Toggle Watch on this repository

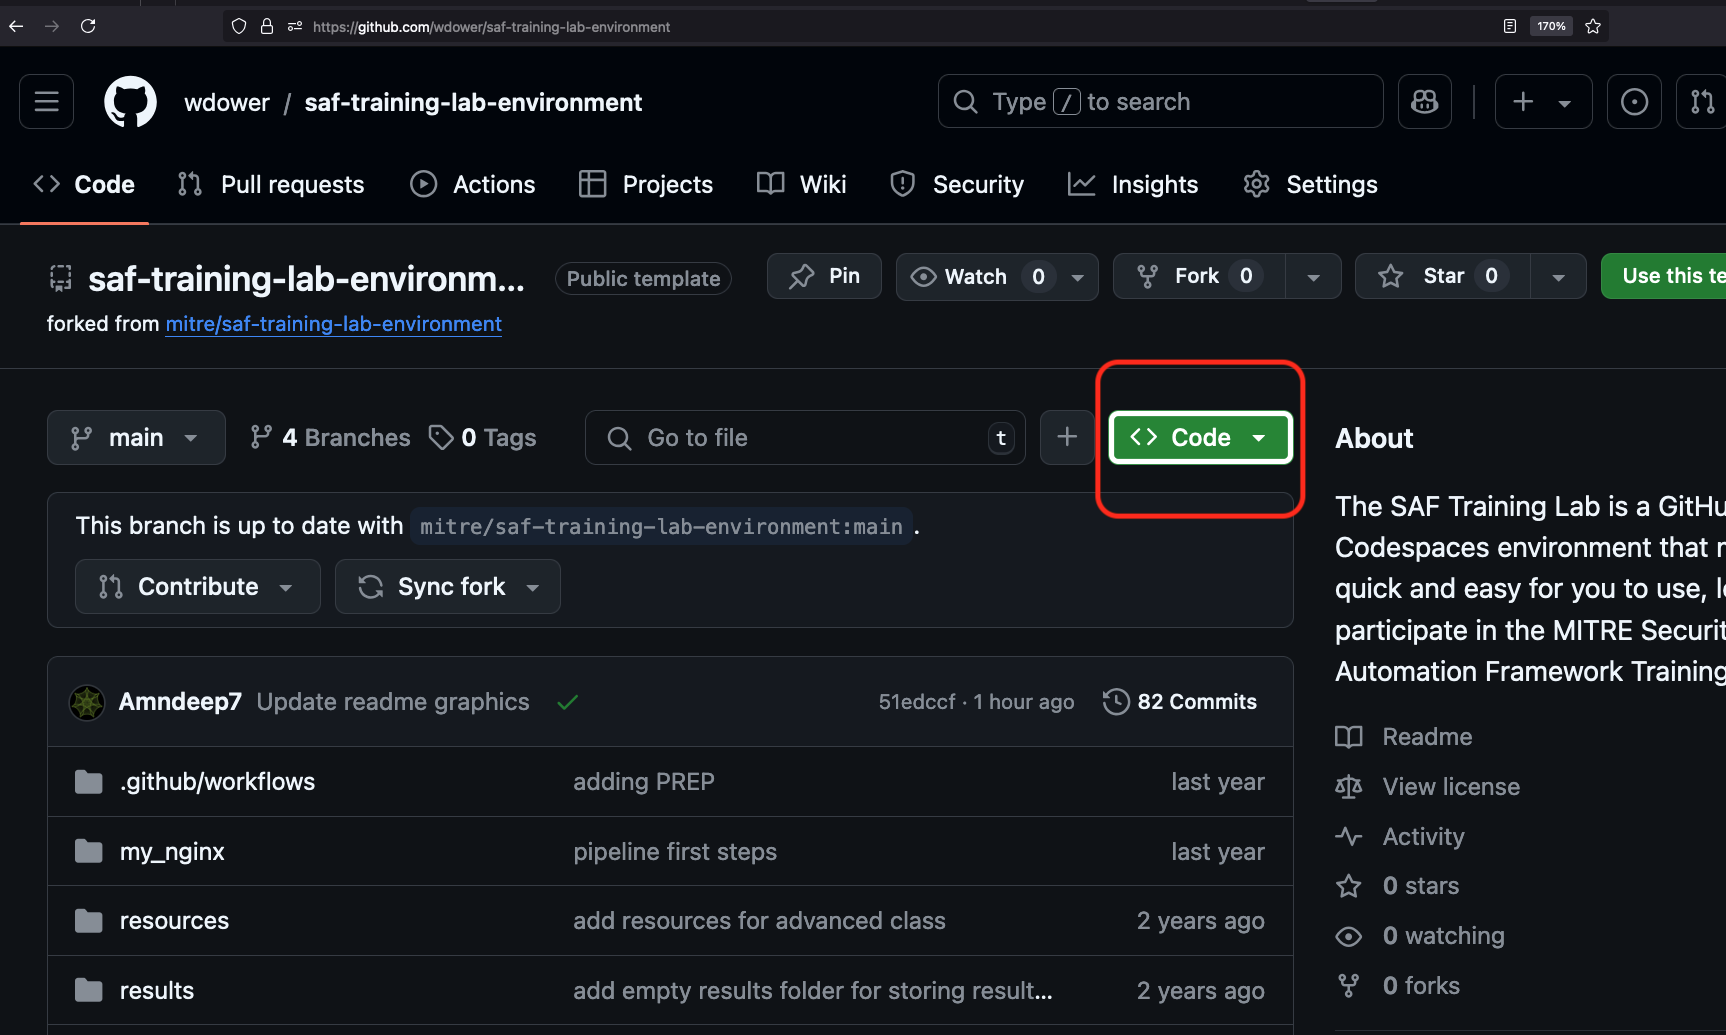pyautogui.click(x=975, y=277)
